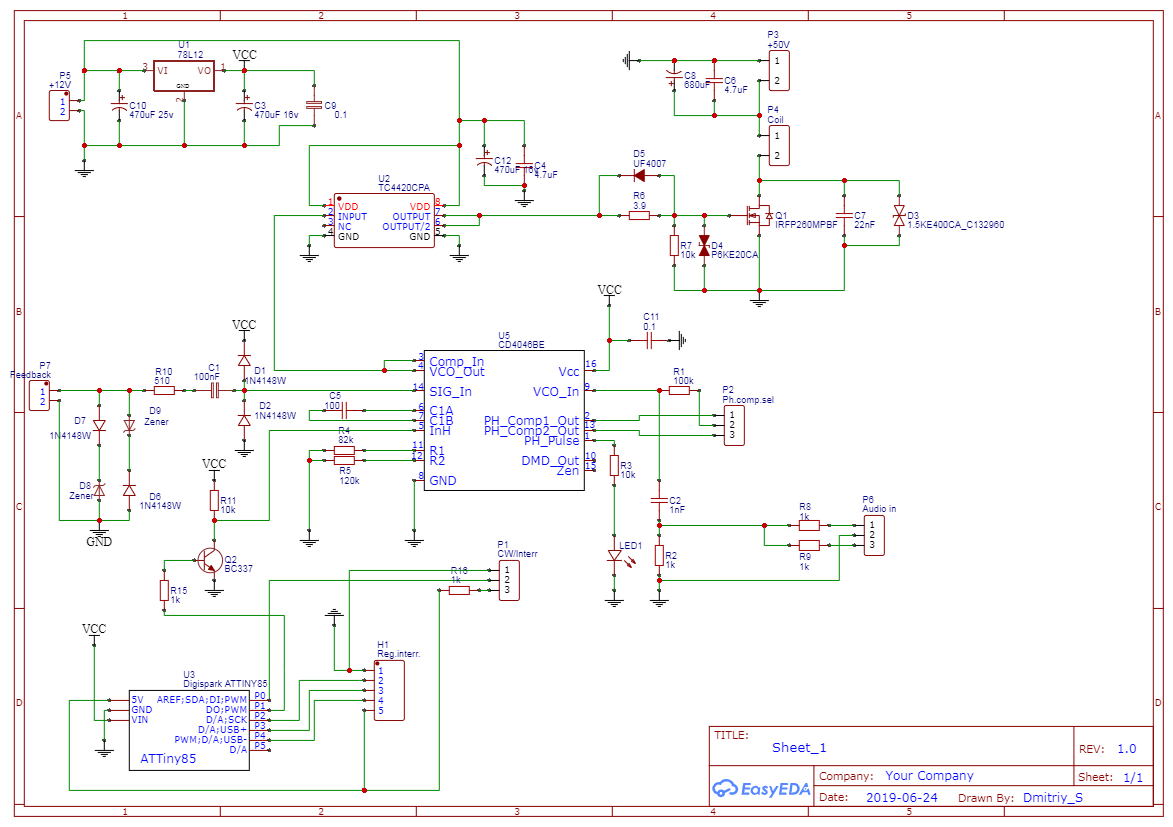
Task: Select resistor R15 1k symbol
Action: 164,591
